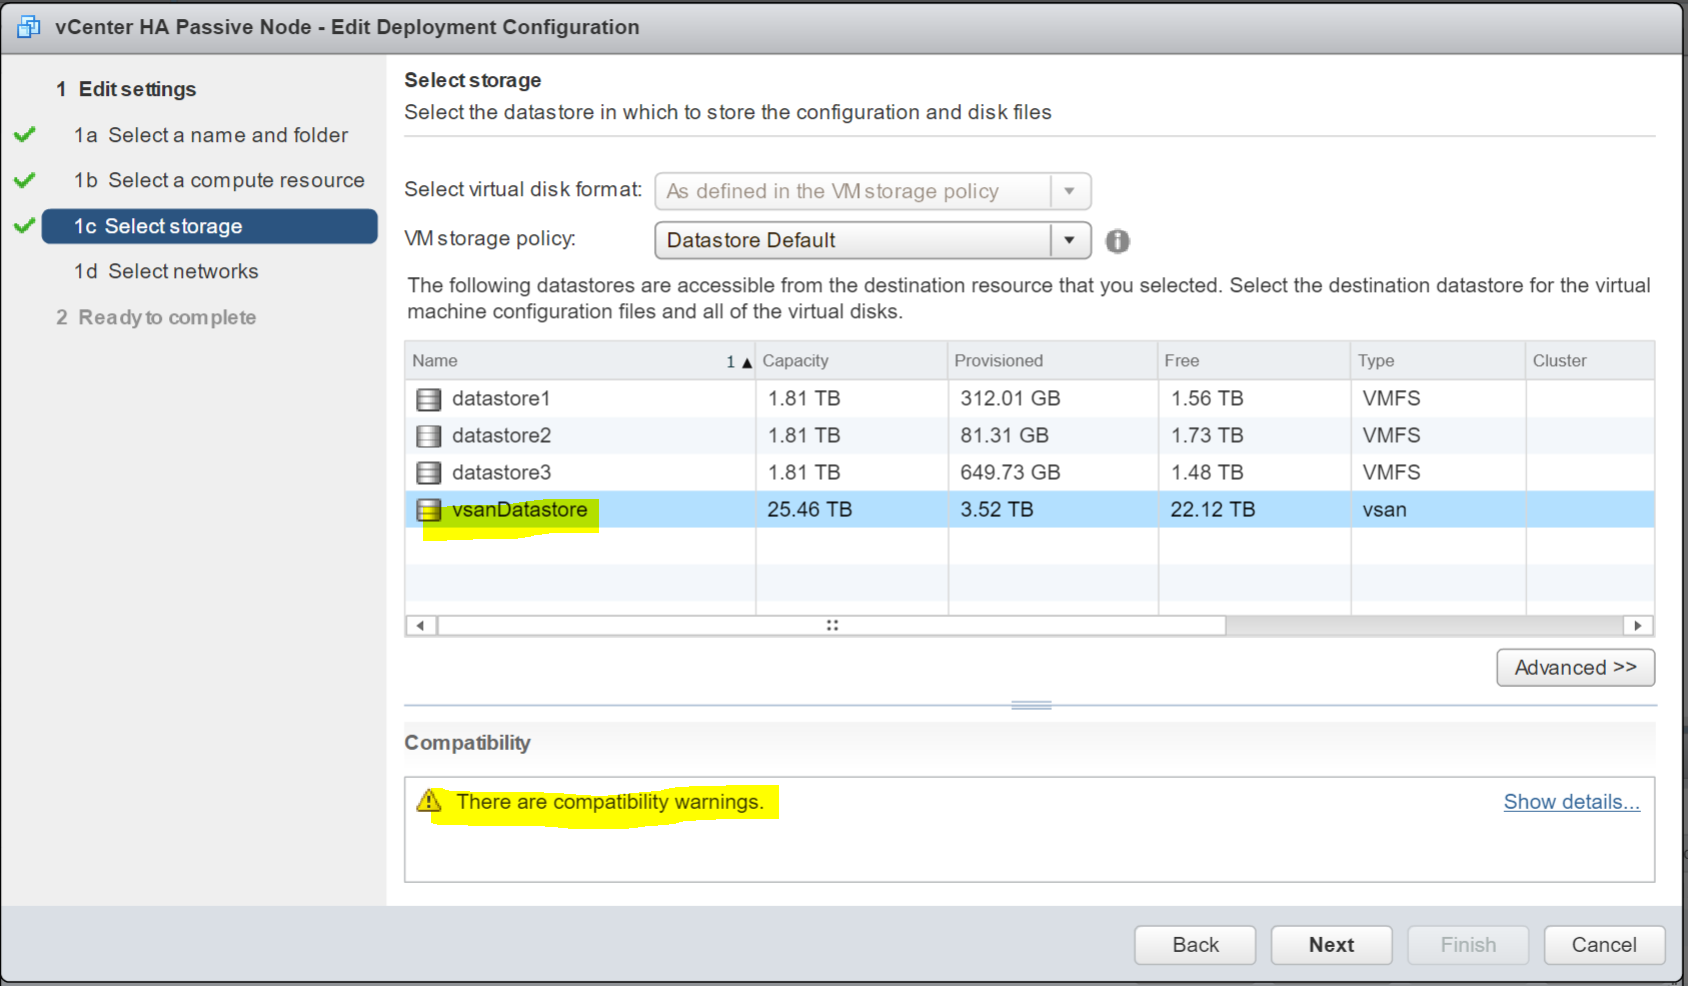Go to step 1b Select a compute resource
This screenshot has height=986, width=1688.
(x=219, y=180)
